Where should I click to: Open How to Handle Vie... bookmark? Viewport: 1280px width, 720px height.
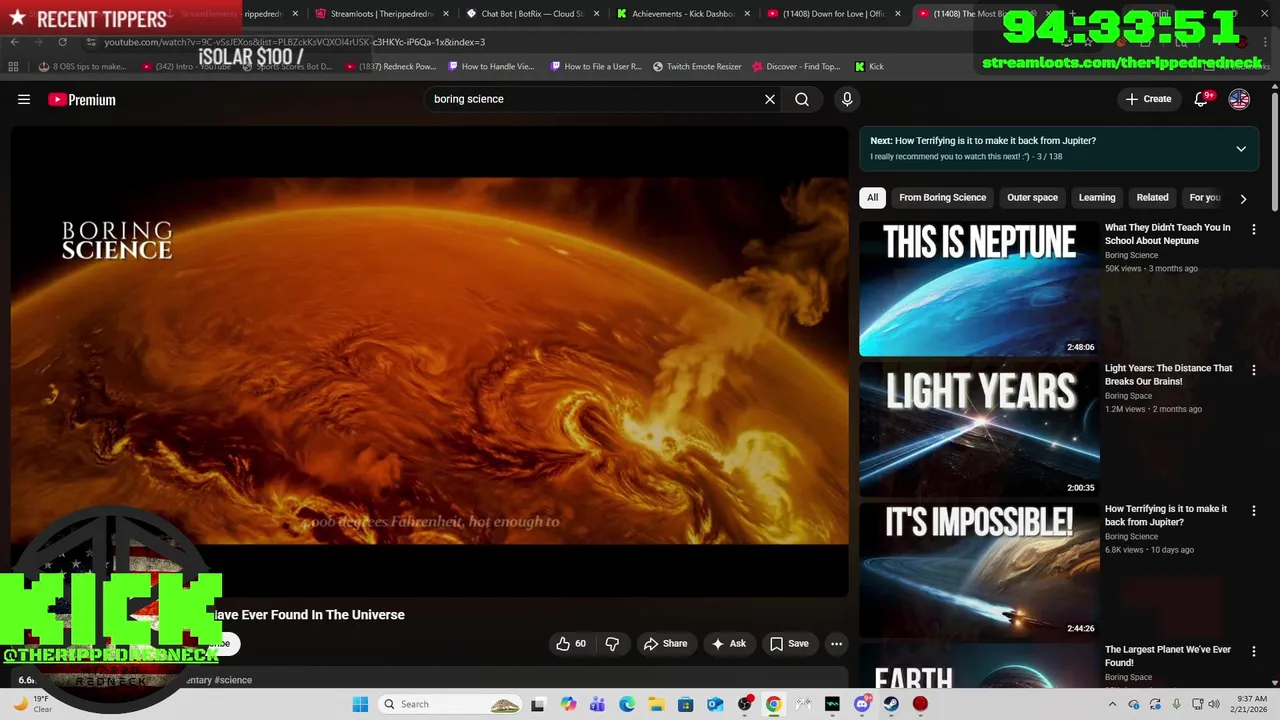(491, 66)
